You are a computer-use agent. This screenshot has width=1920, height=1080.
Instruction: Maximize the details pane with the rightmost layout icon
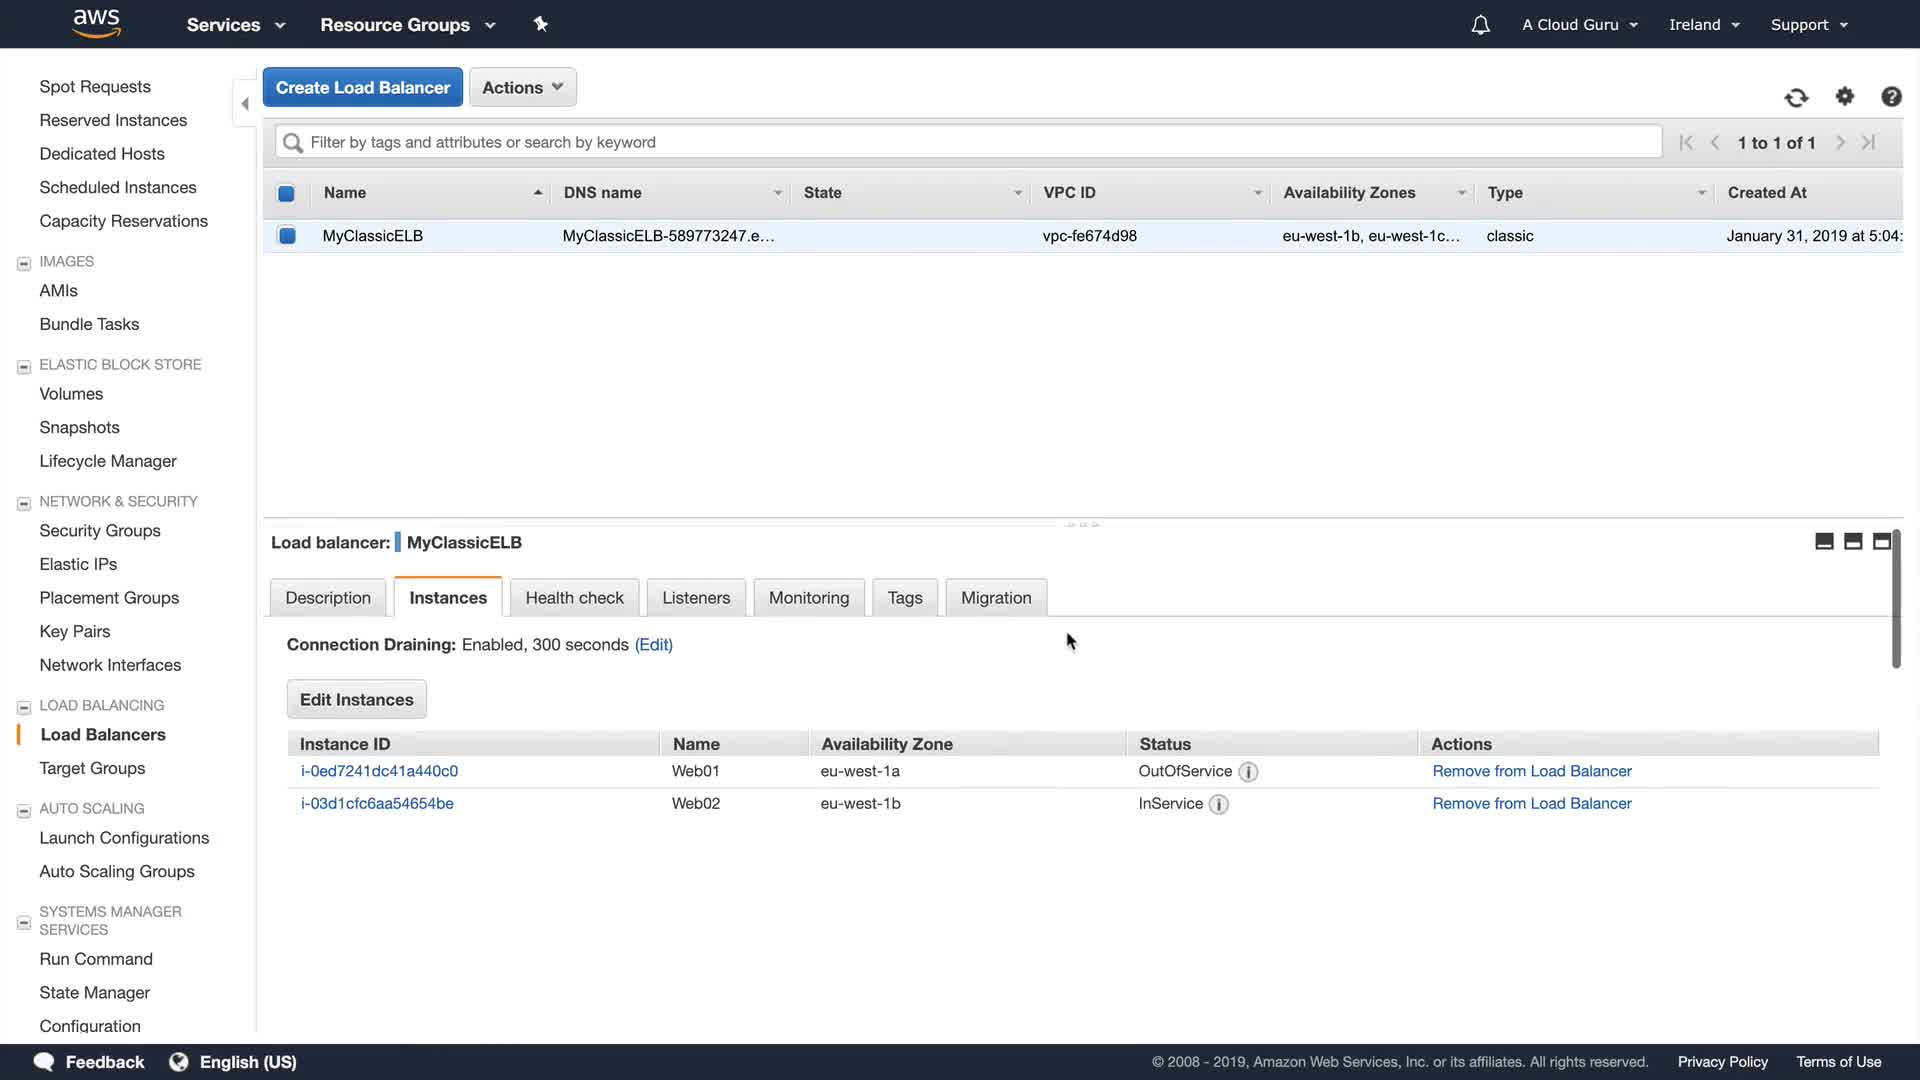coord(1881,541)
